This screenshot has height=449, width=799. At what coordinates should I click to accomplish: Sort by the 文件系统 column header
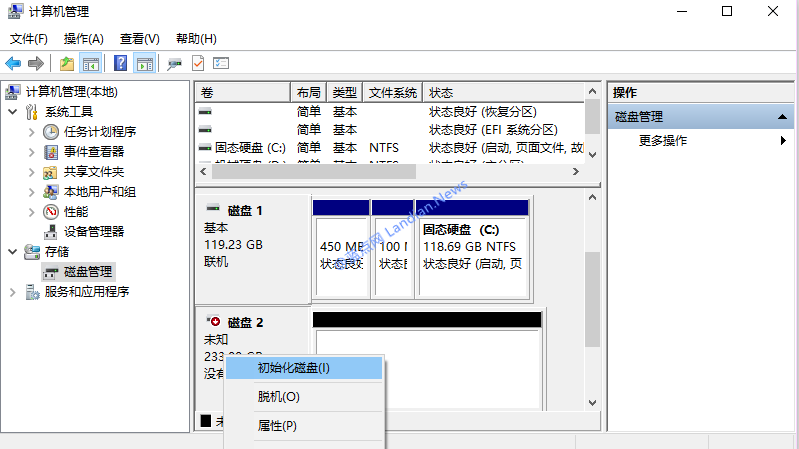pos(393,93)
